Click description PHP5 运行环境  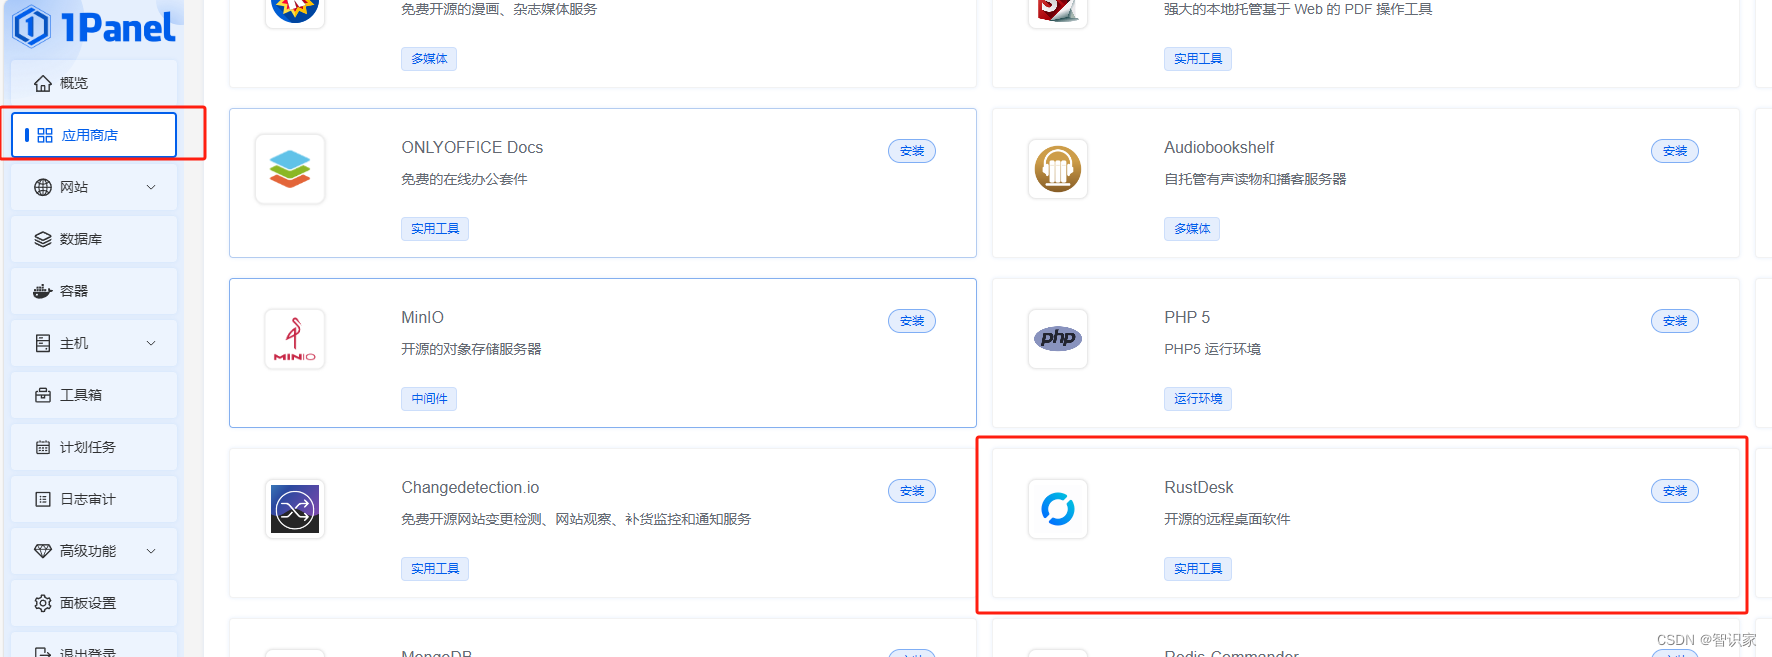coord(1212,349)
